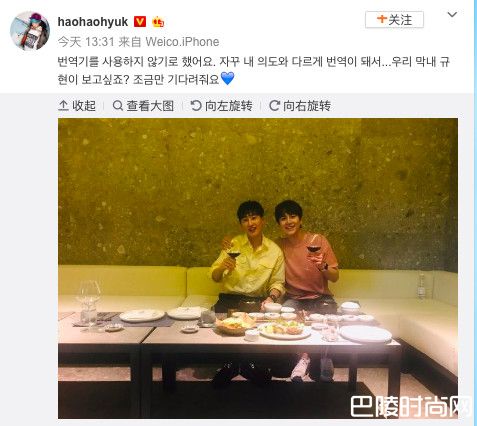Follow the user with 关注 button
Image resolution: width=477 pixels, height=426 pixels.
click(394, 20)
